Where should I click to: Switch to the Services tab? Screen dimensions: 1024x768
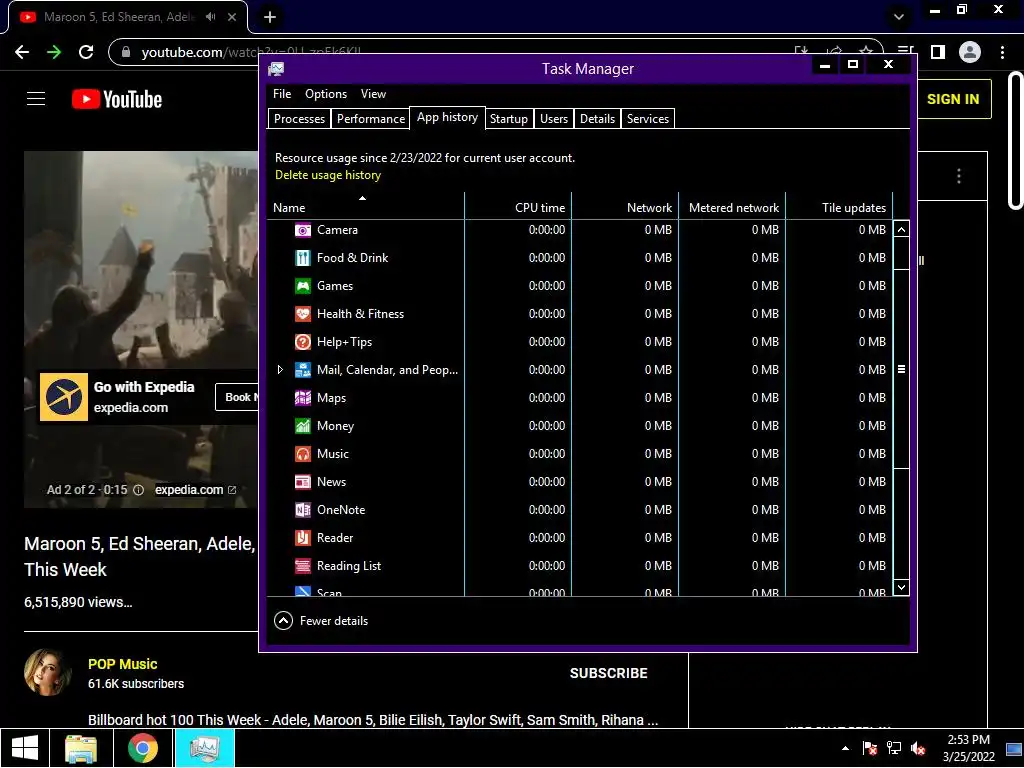tap(648, 119)
